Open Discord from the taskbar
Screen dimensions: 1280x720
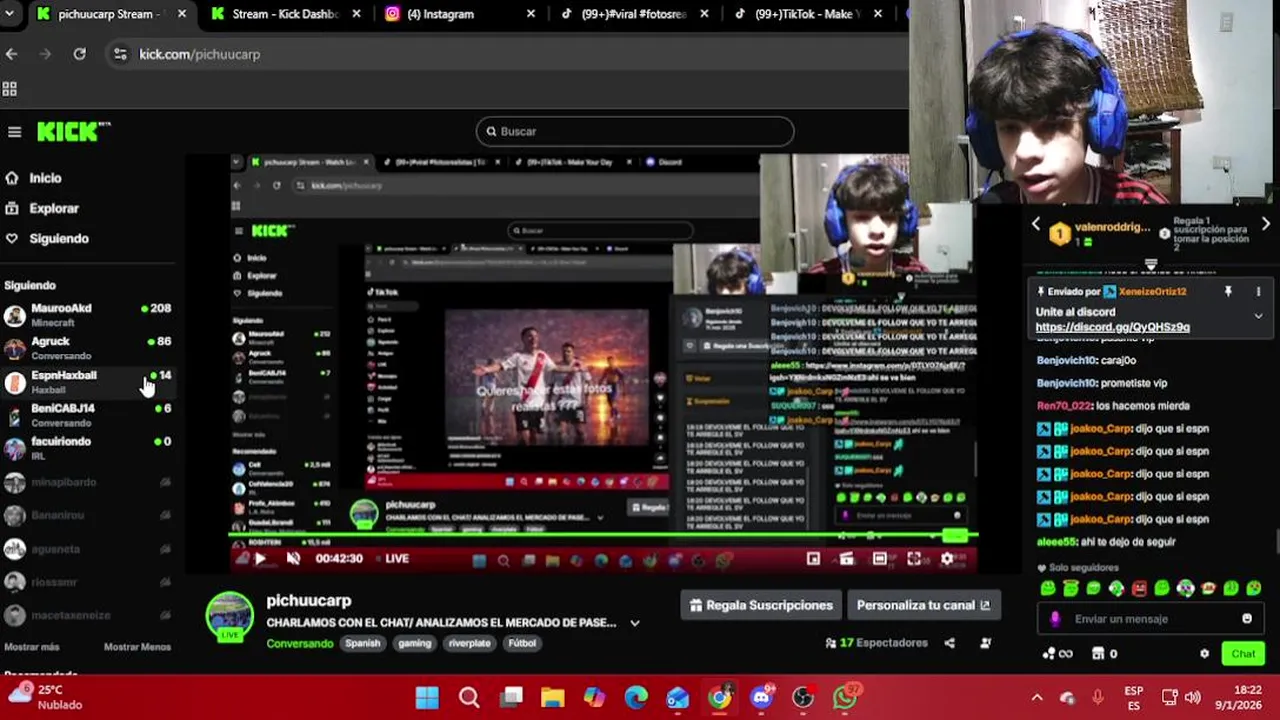[x=761, y=697]
